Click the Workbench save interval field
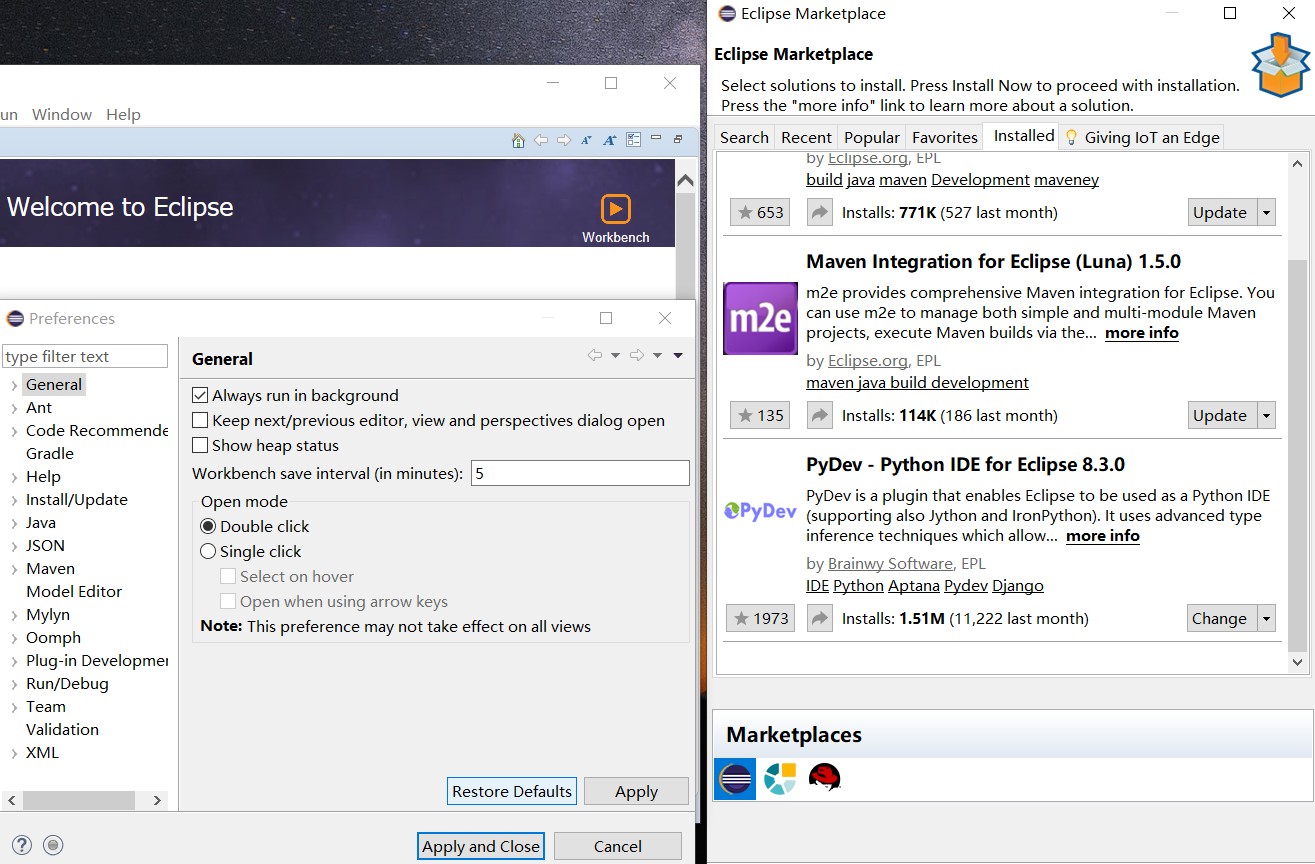The height and width of the screenshot is (864, 1315). click(x=580, y=473)
